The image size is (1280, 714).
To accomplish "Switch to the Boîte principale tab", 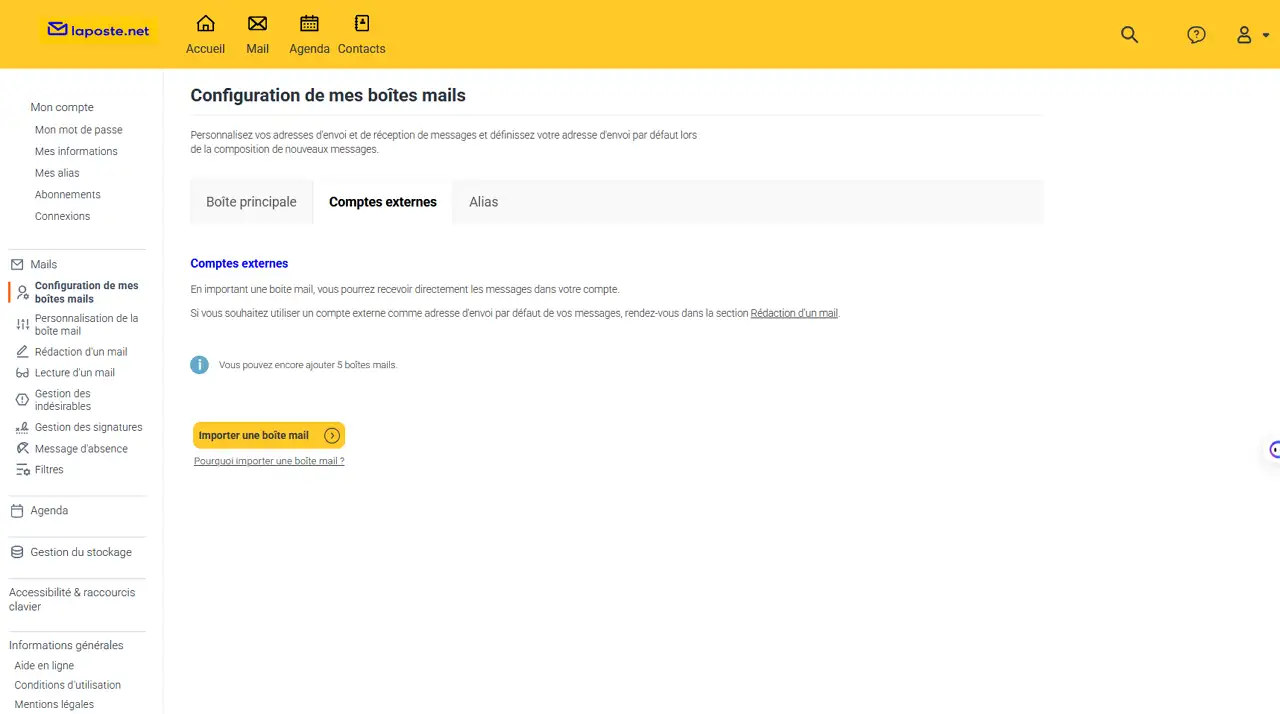I will tap(251, 202).
